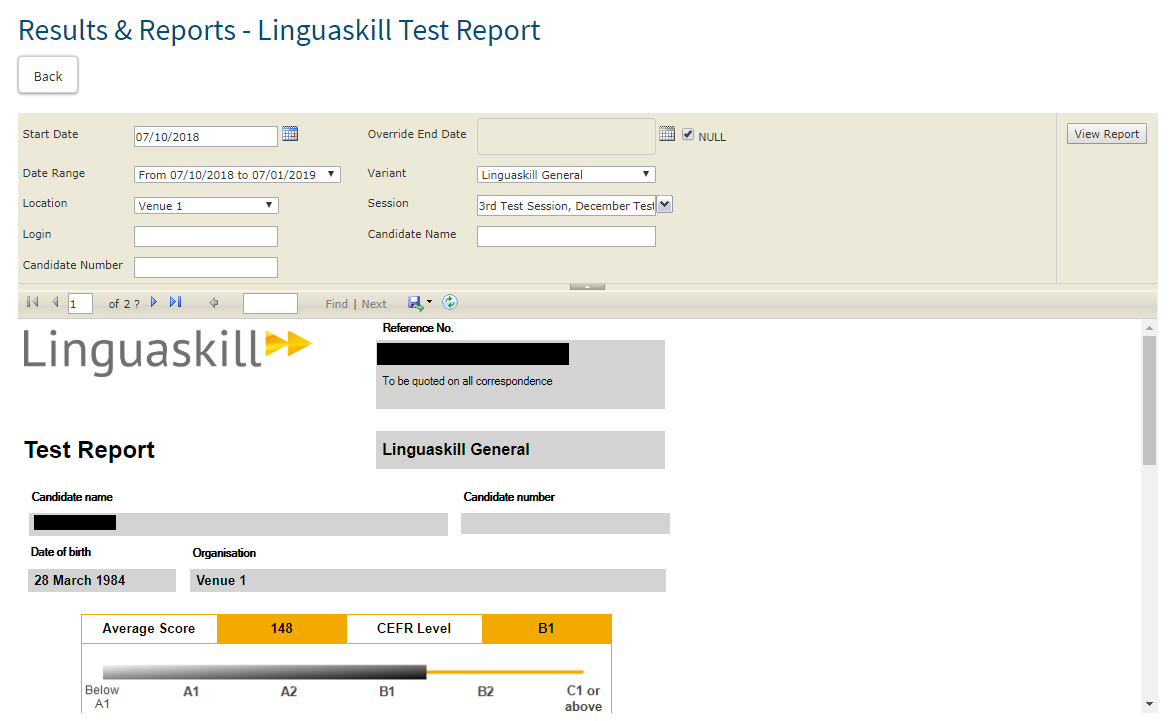Viewport: 1170px width, 721px height.
Task: Click the current page number box
Action: point(80,303)
